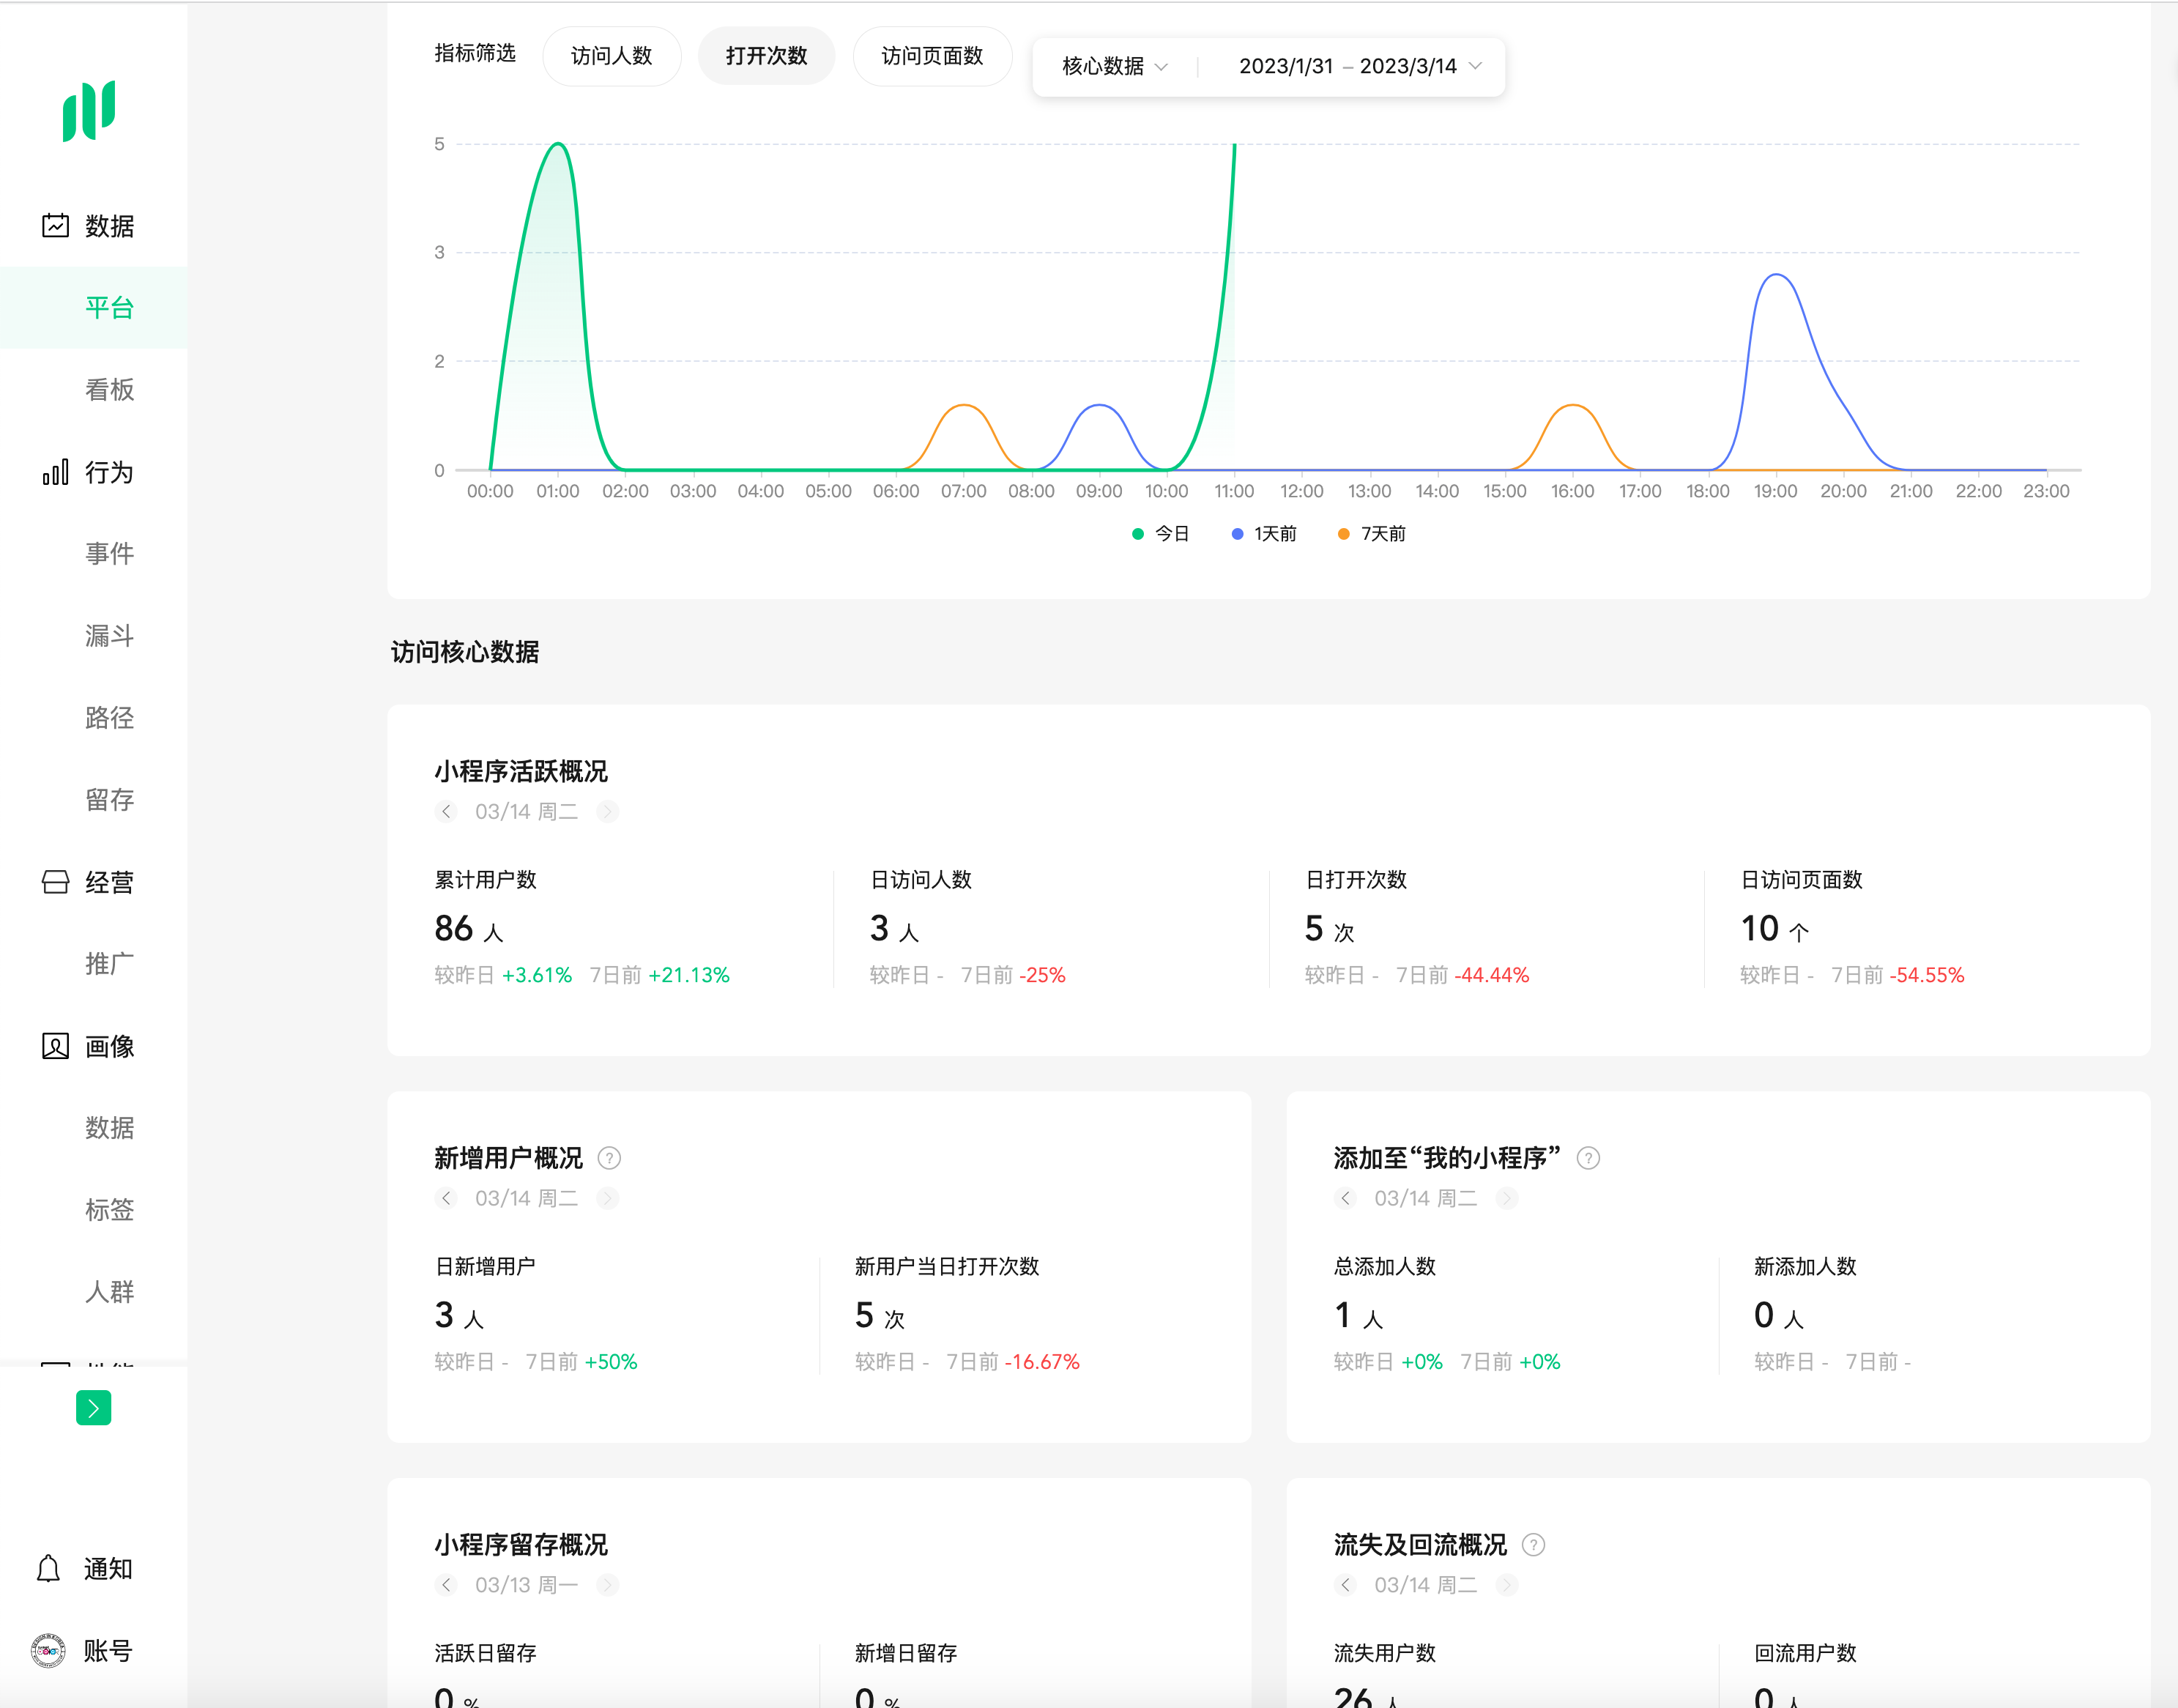
Task: Click the 03/13 周一 date in 小程序留存概况
Action: click(526, 1585)
